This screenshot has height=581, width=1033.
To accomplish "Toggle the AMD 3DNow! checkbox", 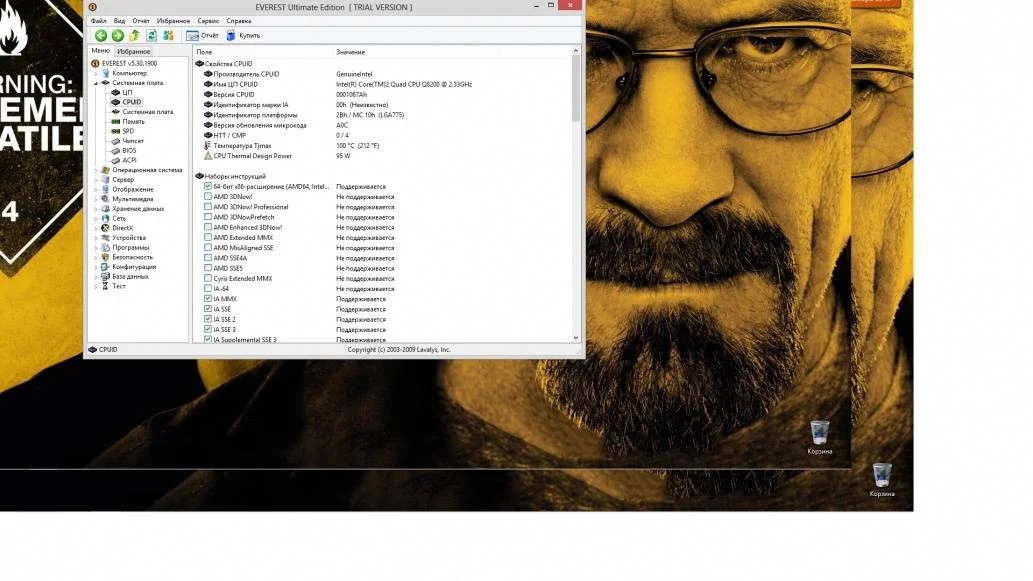I will [208, 196].
